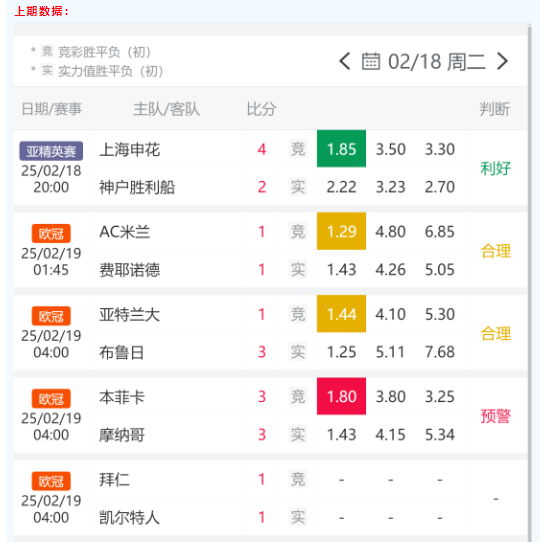Go to next date with right arrow

(502, 61)
